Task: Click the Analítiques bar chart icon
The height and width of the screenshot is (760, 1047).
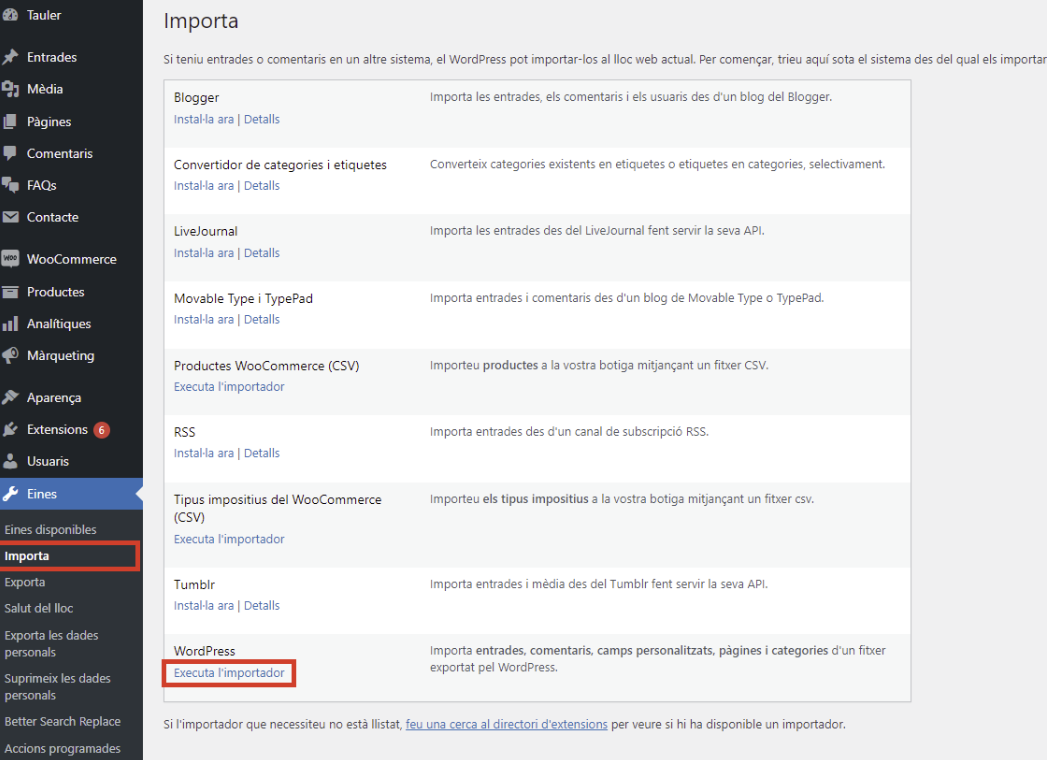Action: point(10,324)
